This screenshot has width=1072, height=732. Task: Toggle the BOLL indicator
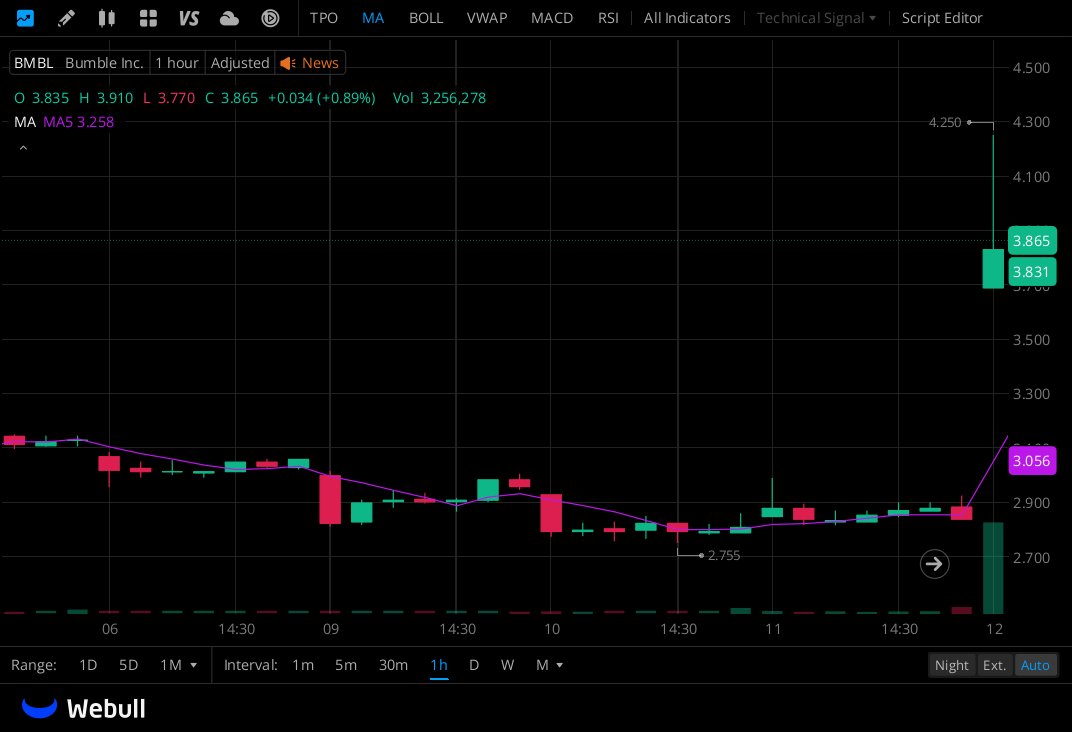(426, 18)
